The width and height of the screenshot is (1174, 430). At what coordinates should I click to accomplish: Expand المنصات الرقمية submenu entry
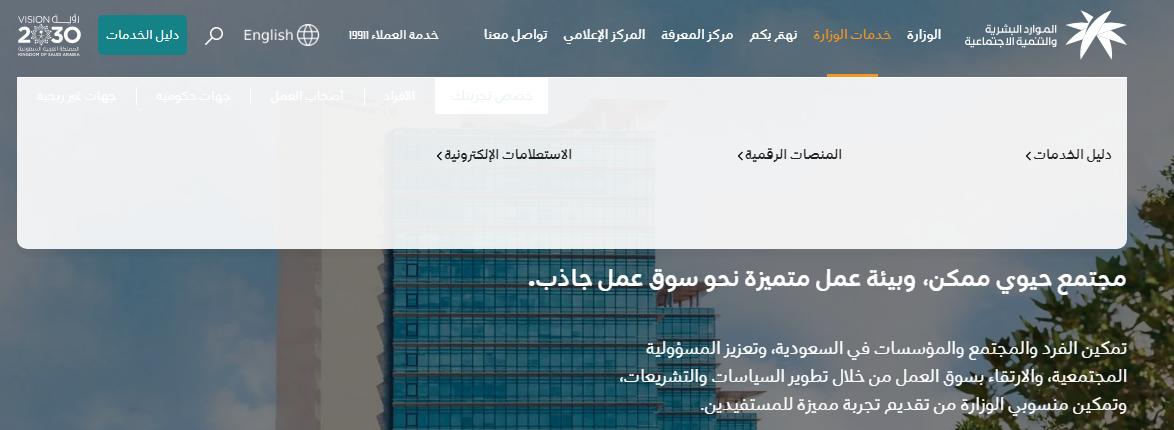[790, 155]
